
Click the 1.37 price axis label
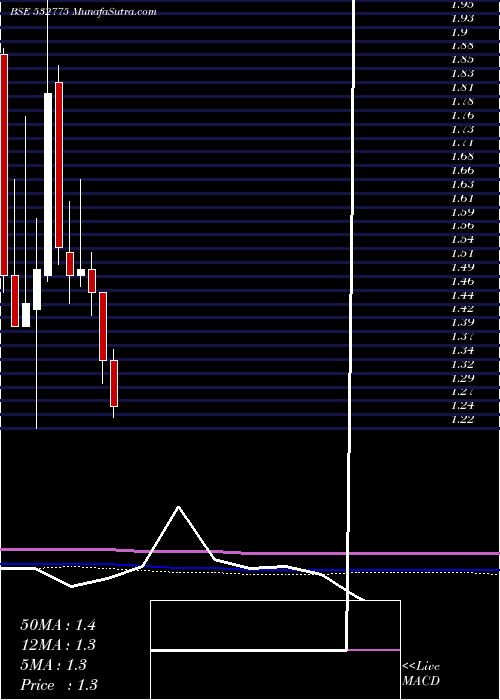click(x=462, y=336)
